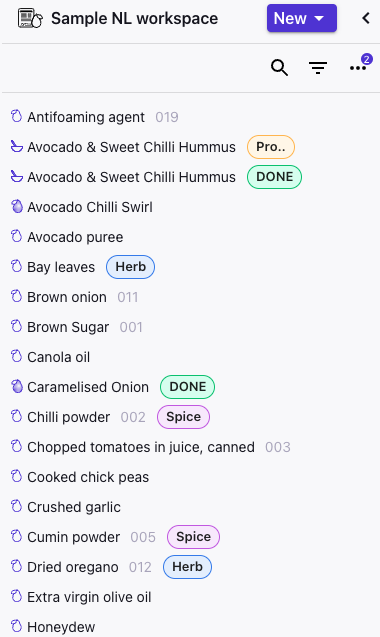The height and width of the screenshot is (637, 380).
Task: Open the Dried oregano entry
Action: point(73,567)
